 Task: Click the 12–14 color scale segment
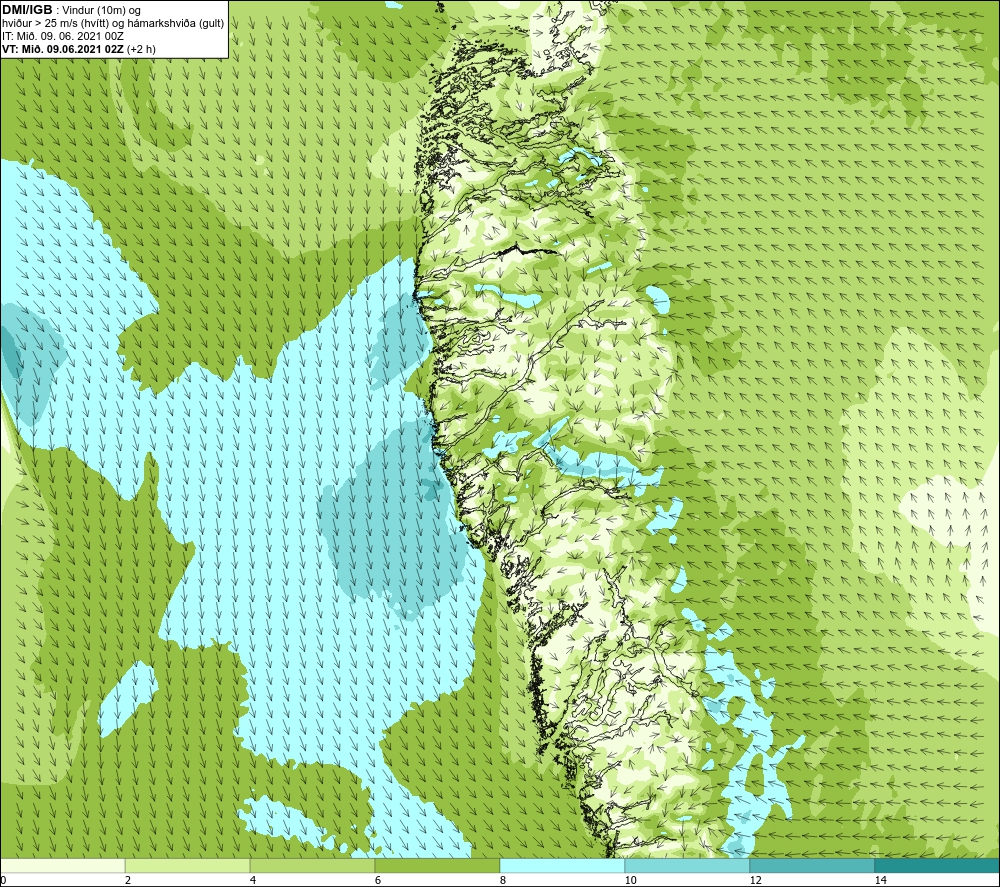pyautogui.click(x=812, y=866)
